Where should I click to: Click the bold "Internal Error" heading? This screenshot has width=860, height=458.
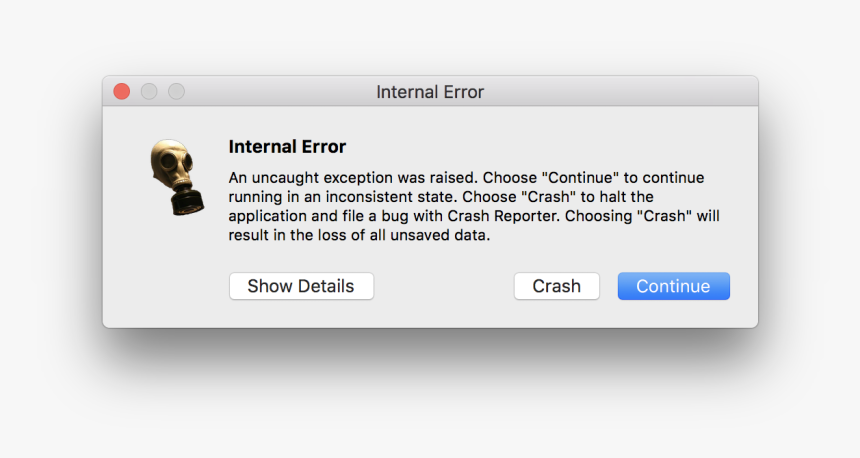pos(287,146)
